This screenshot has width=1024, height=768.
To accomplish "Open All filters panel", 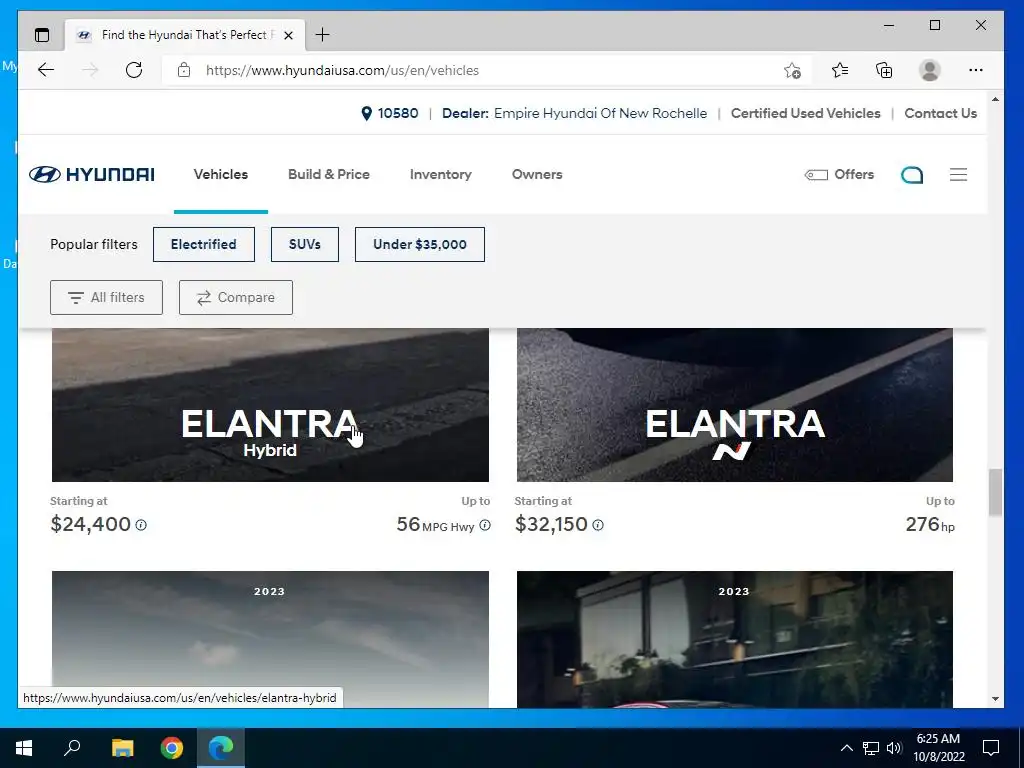I will pos(106,297).
